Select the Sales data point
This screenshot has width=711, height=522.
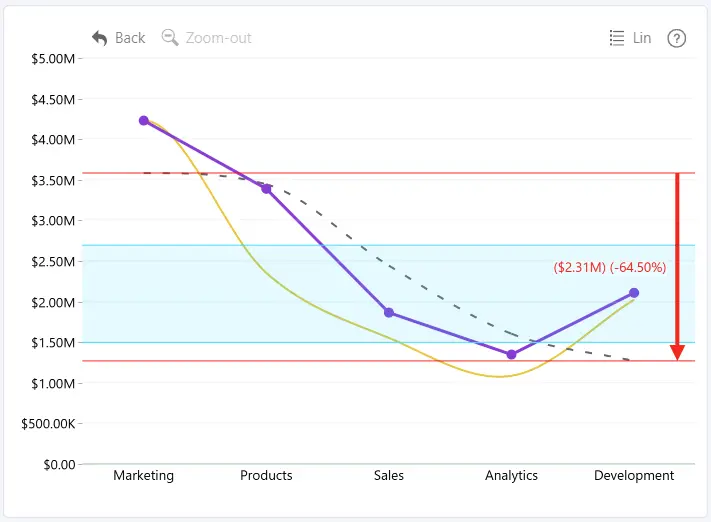tap(389, 312)
